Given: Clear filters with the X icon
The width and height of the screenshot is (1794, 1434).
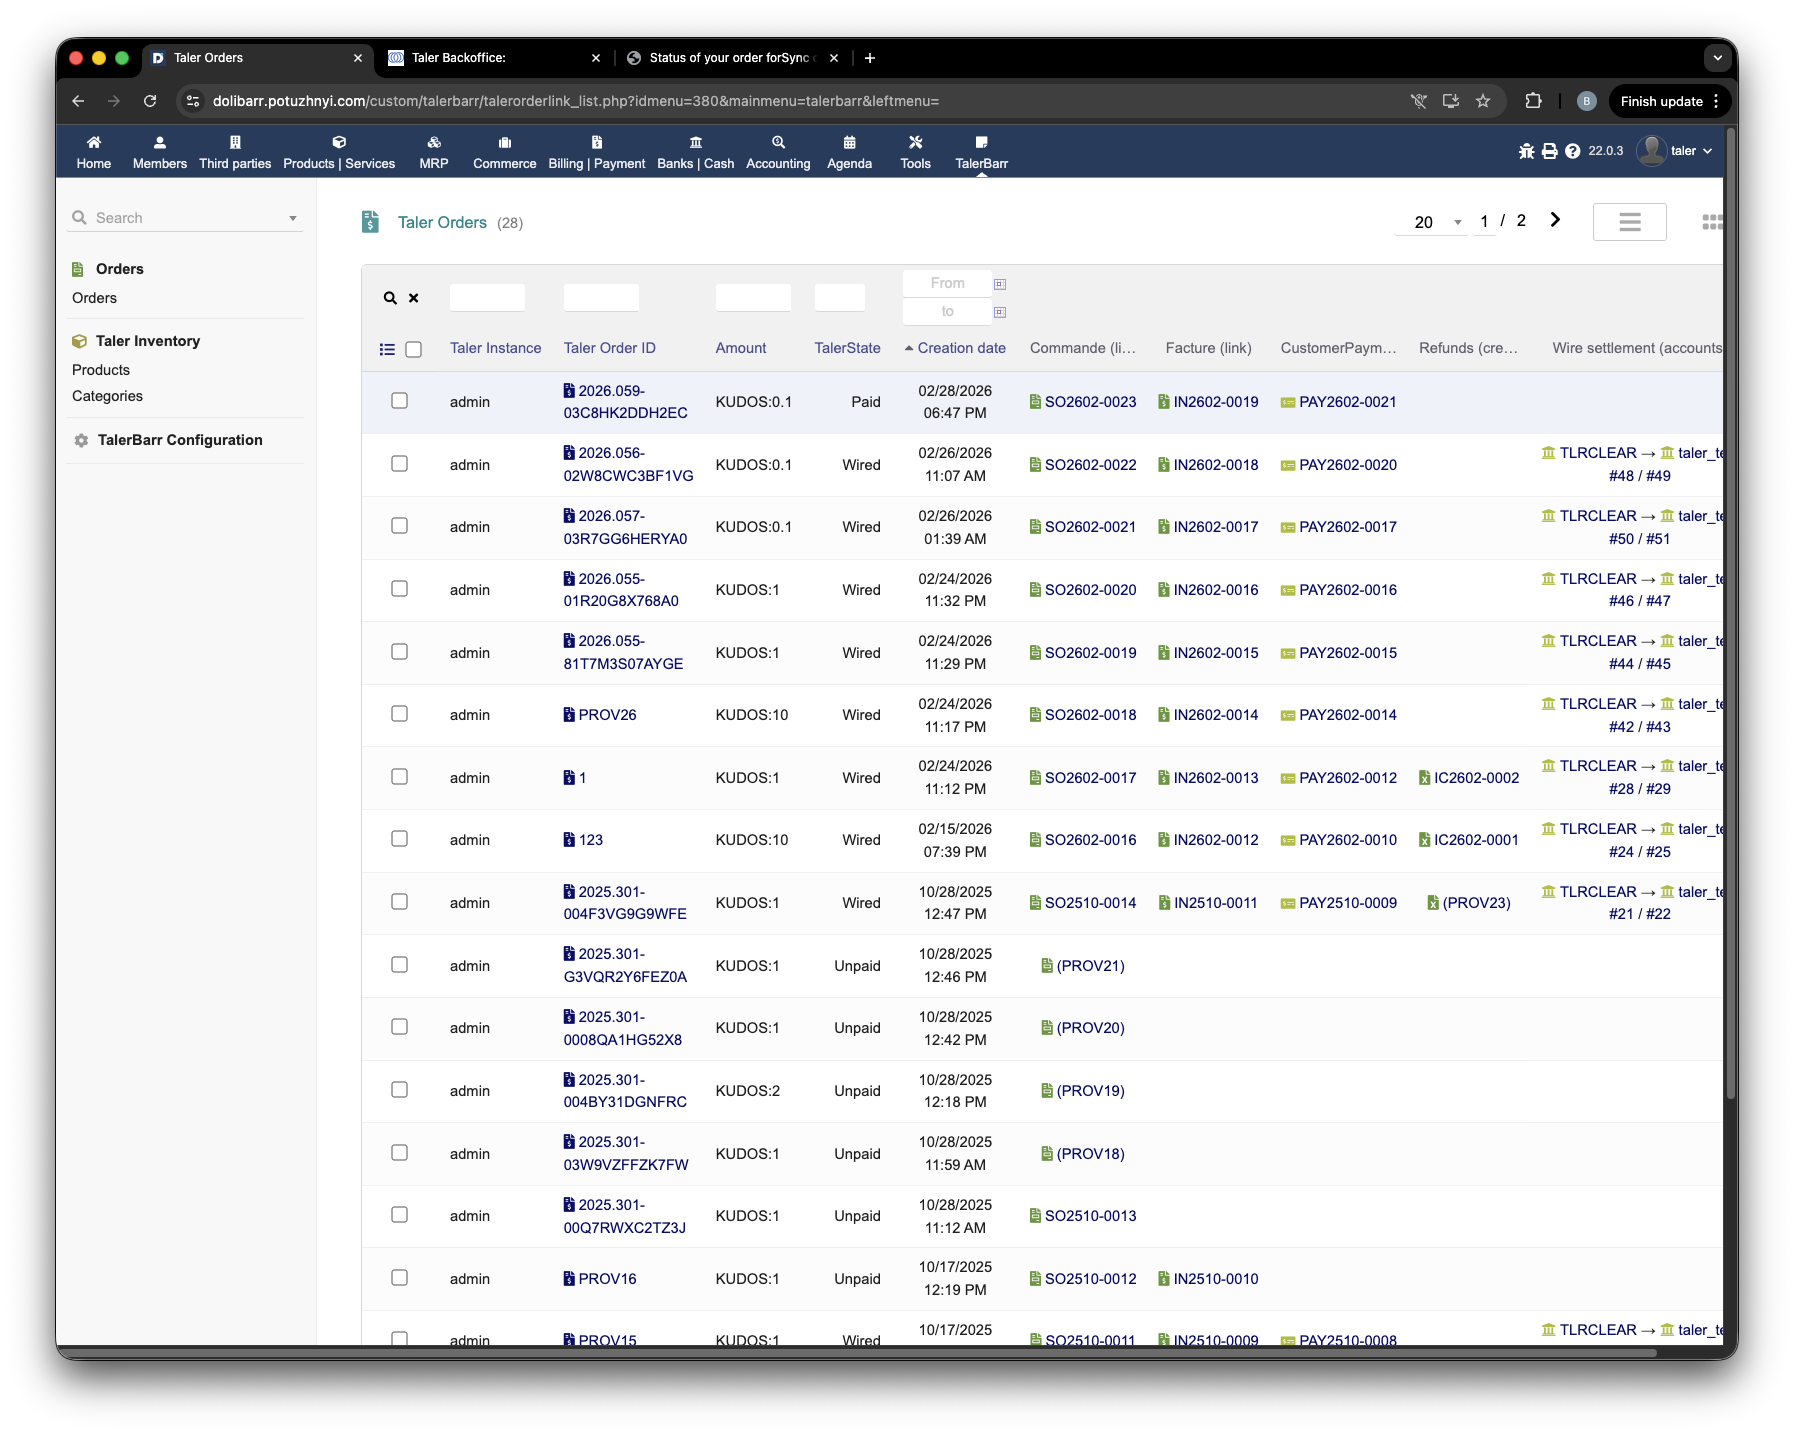Looking at the screenshot, I should pyautogui.click(x=414, y=298).
